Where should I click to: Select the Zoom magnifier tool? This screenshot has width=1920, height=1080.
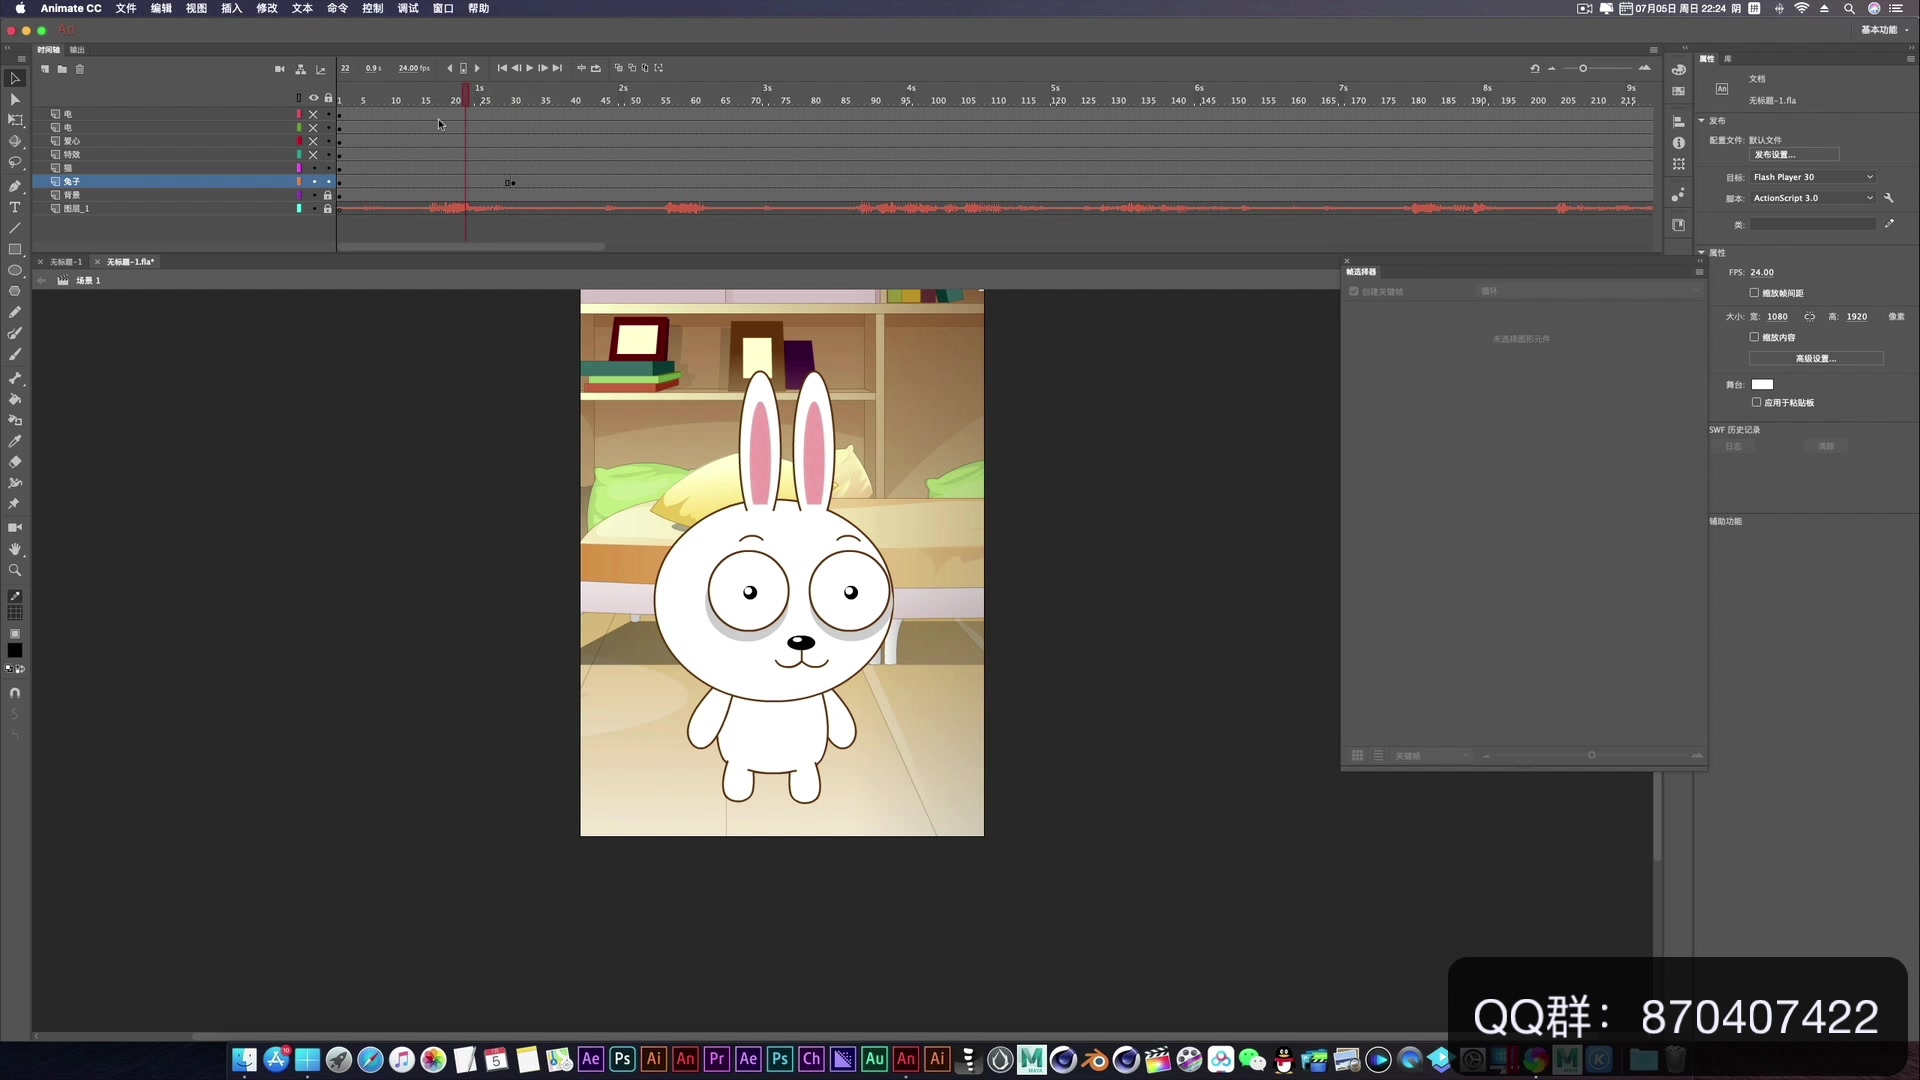[15, 570]
